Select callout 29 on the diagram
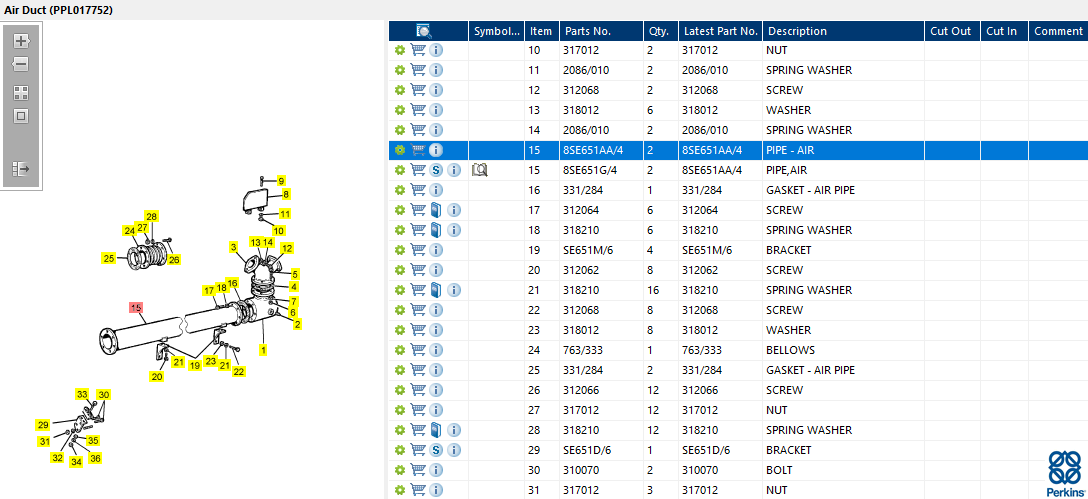This screenshot has width=1088, height=499. [x=43, y=425]
